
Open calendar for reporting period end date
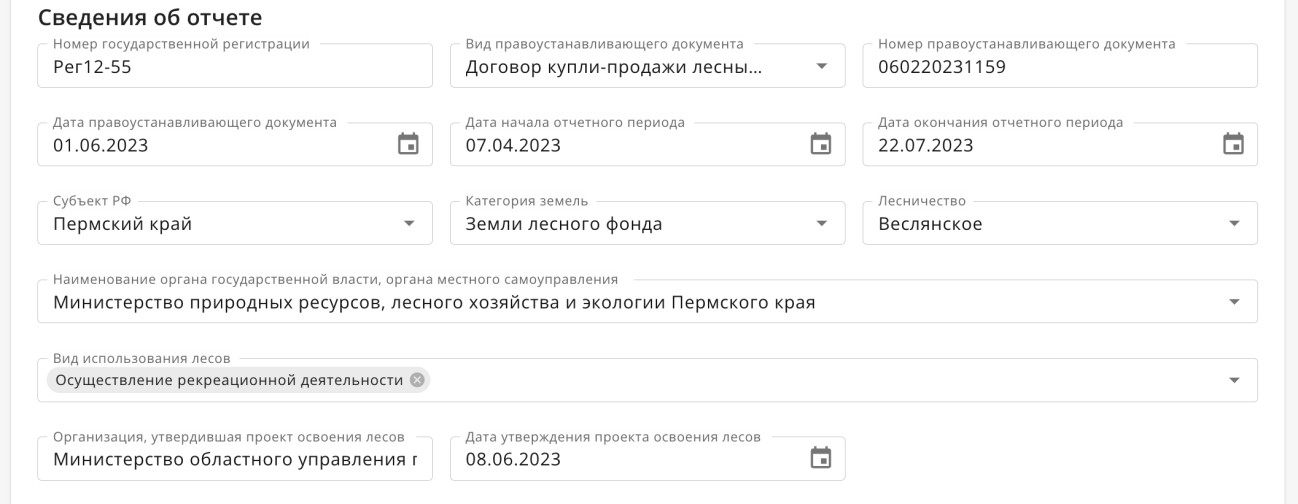click(1234, 144)
